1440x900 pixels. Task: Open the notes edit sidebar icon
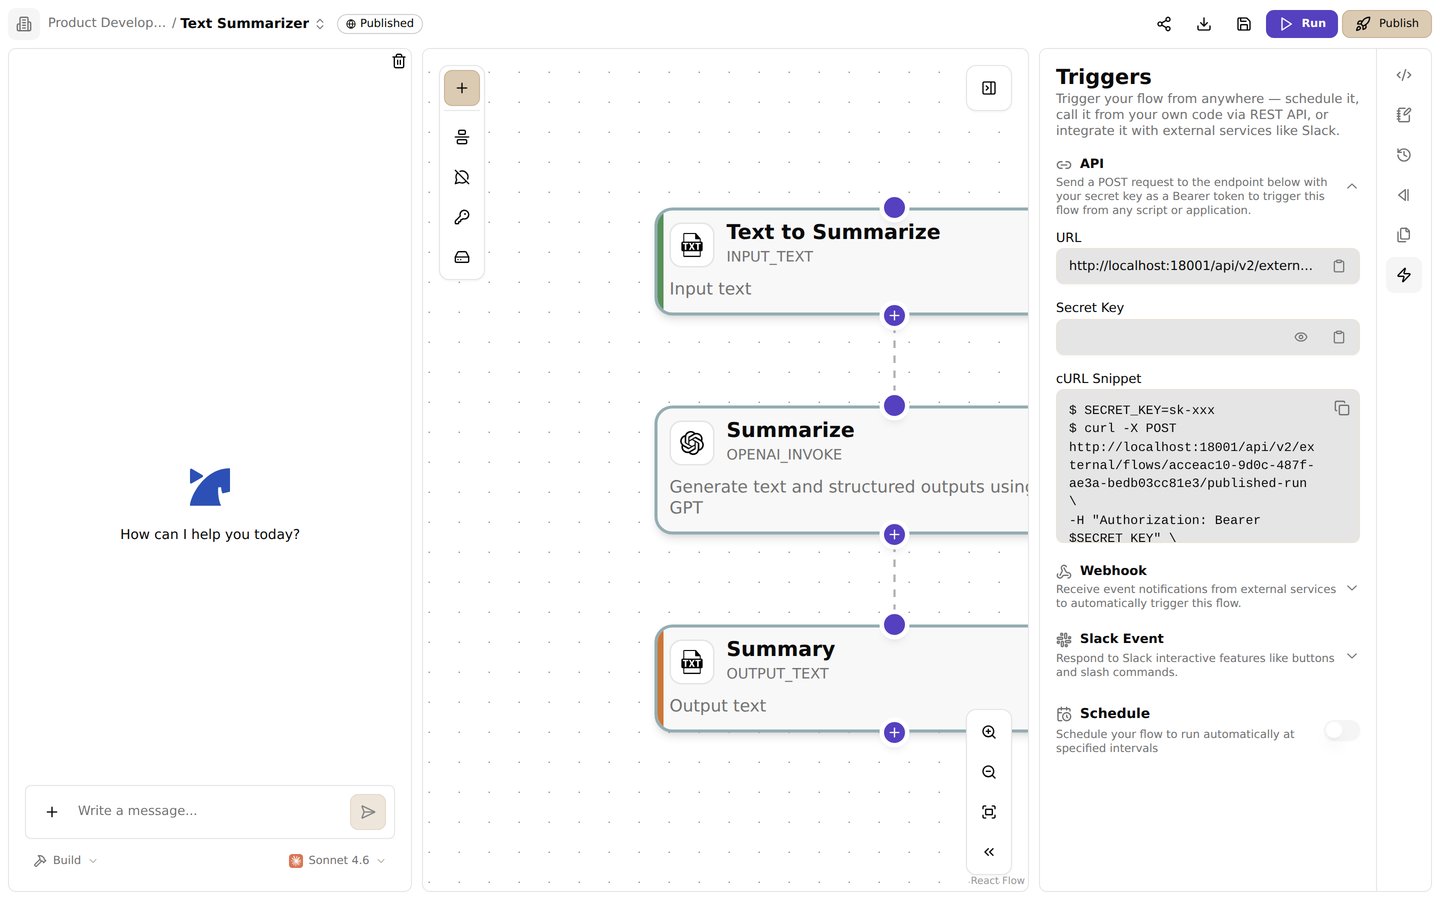click(x=1404, y=115)
